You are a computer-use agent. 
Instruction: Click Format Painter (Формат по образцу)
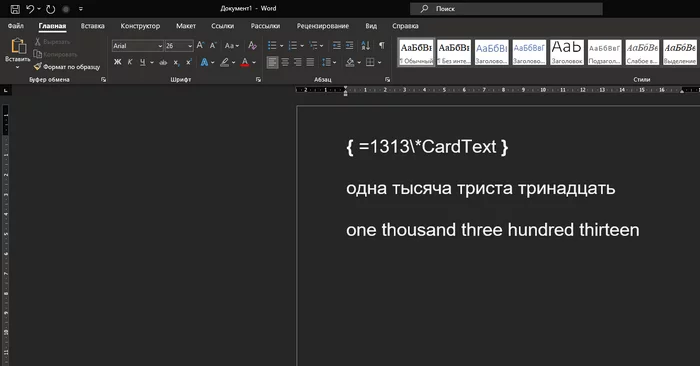(67, 67)
